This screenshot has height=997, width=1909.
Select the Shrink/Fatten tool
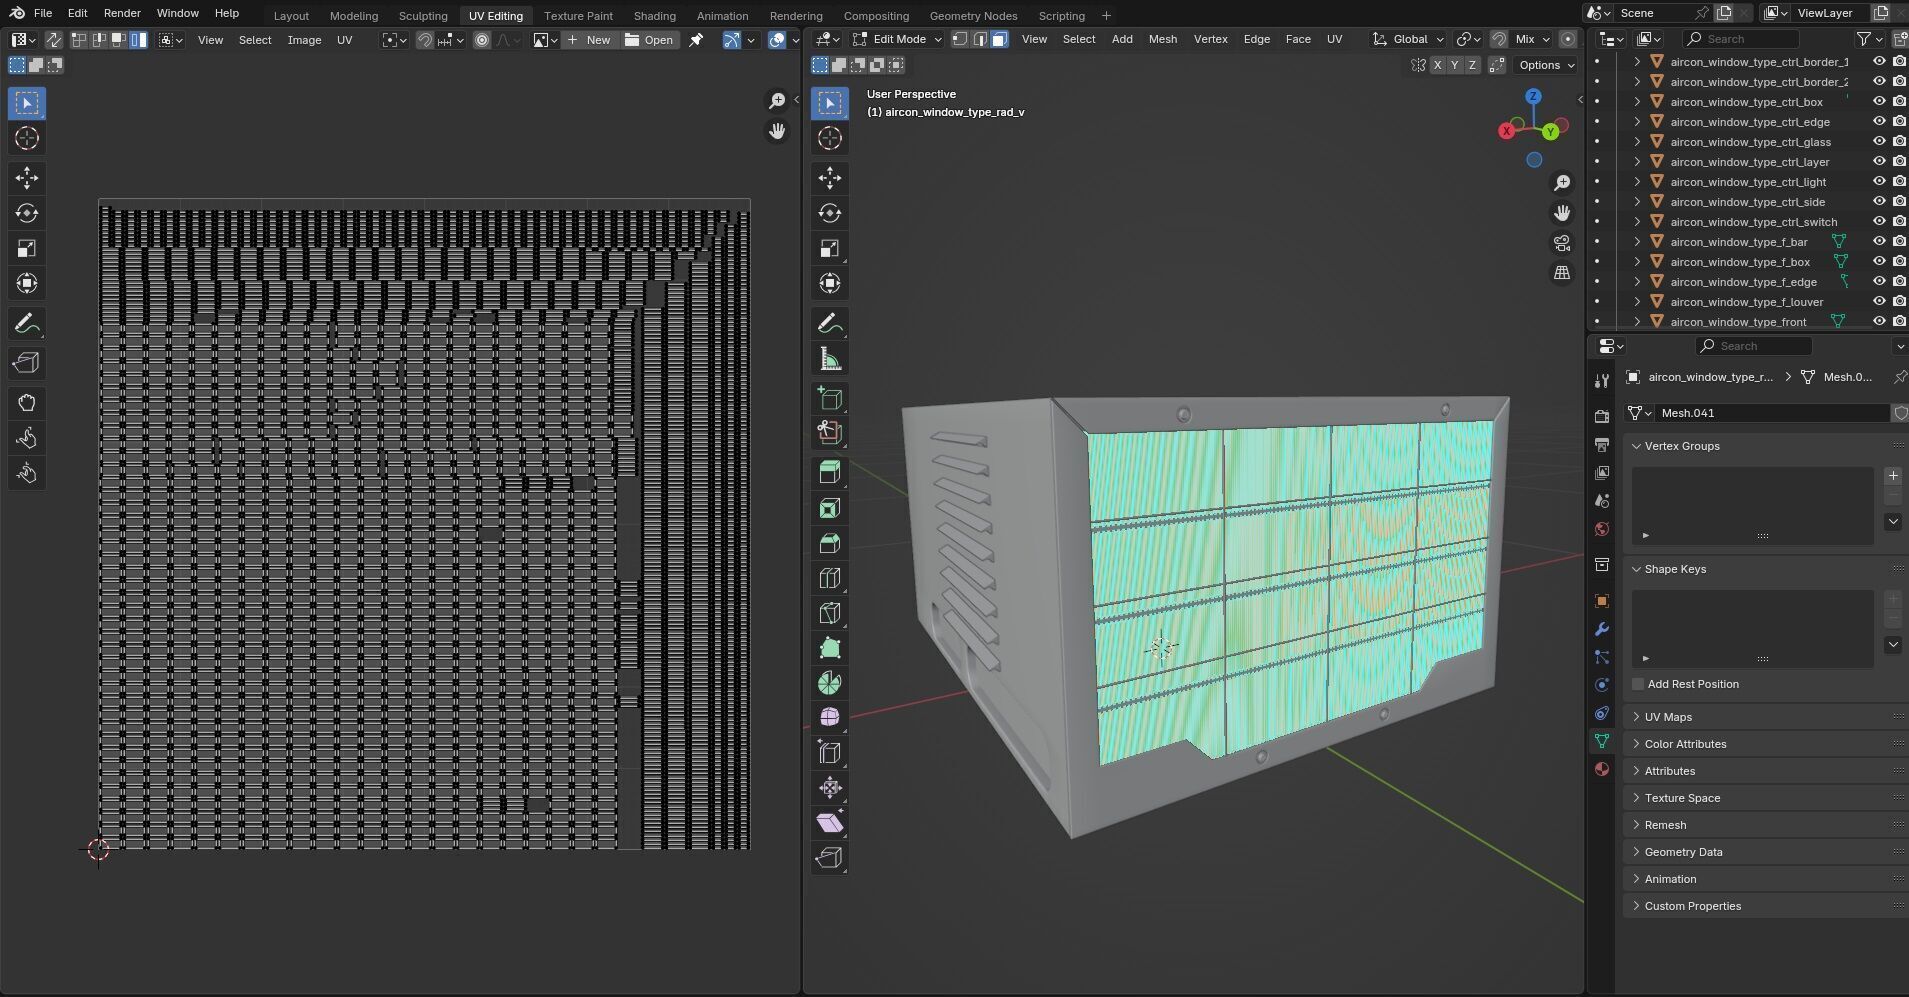(x=829, y=788)
